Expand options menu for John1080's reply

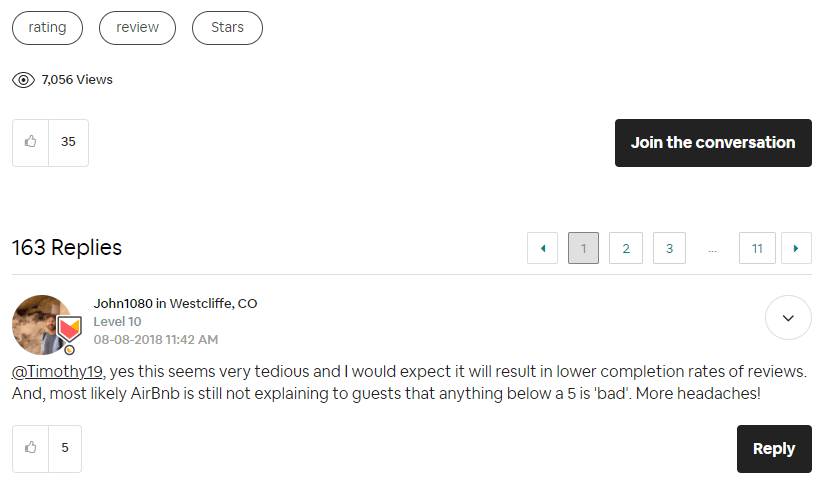[788, 318]
